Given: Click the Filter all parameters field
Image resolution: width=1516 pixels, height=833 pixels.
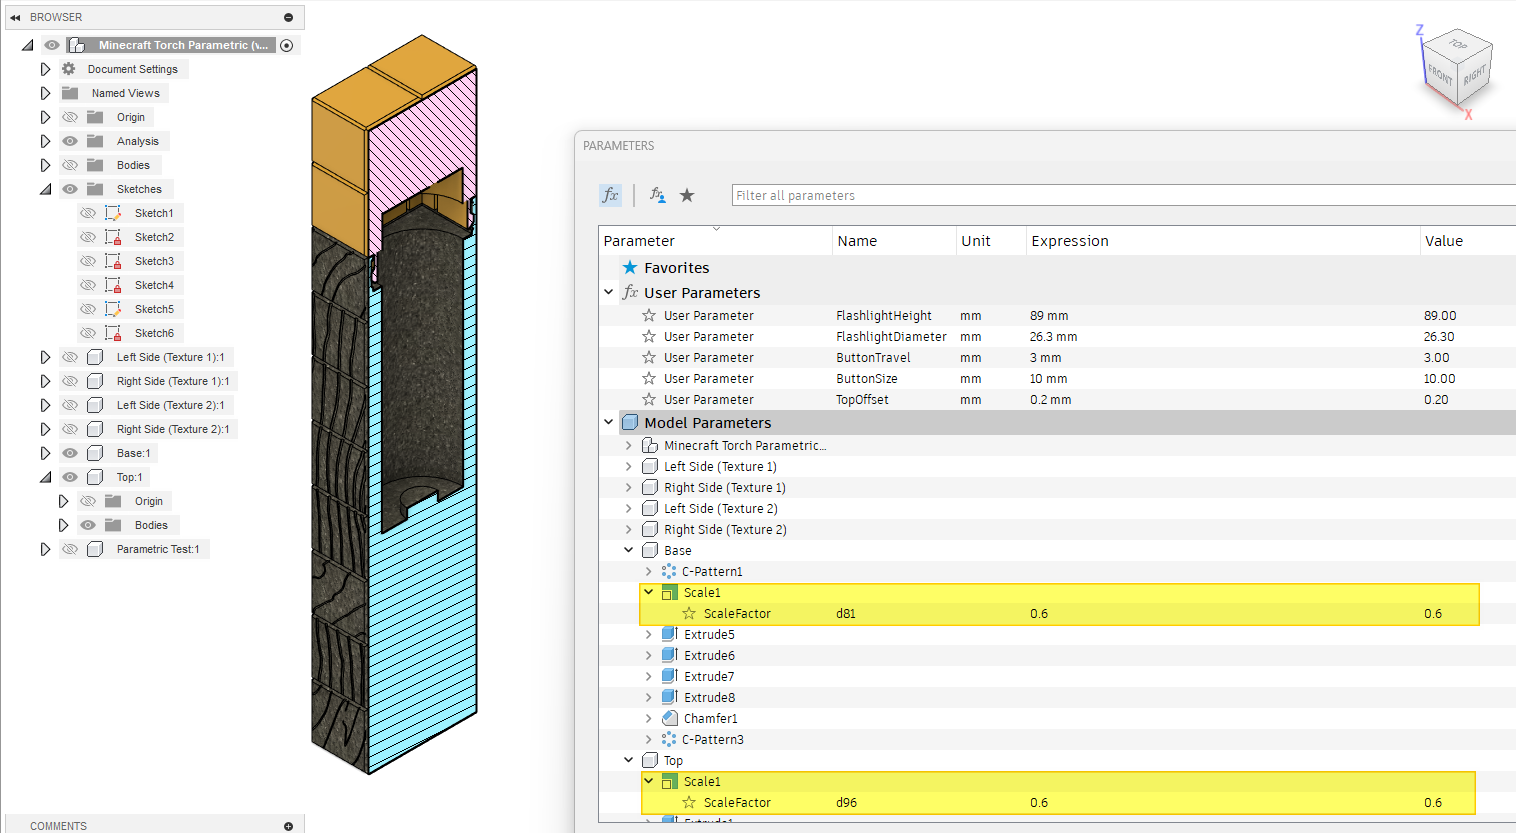Looking at the screenshot, I should coord(1124,195).
